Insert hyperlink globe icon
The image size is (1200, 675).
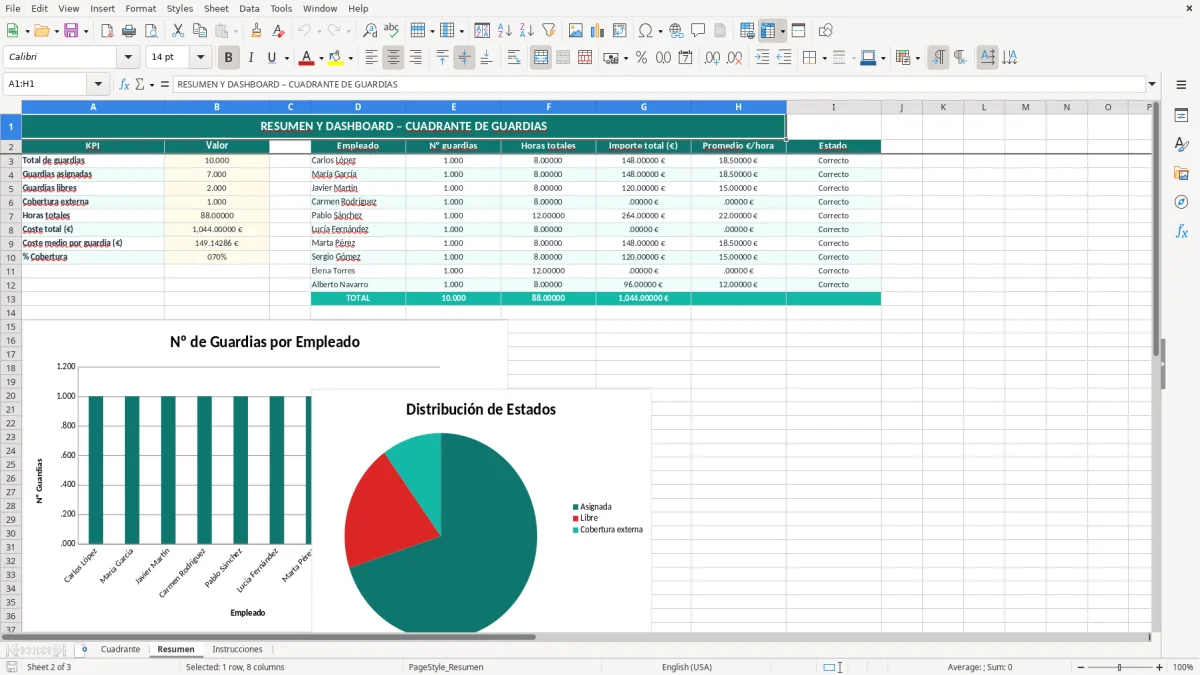pyautogui.click(x=676, y=31)
